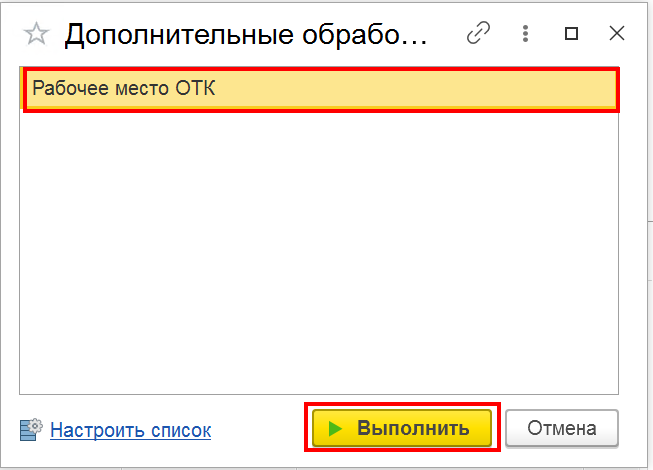The width and height of the screenshot is (653, 470).
Task: Click the vertical dots beside the chain icon
Action: click(x=525, y=33)
